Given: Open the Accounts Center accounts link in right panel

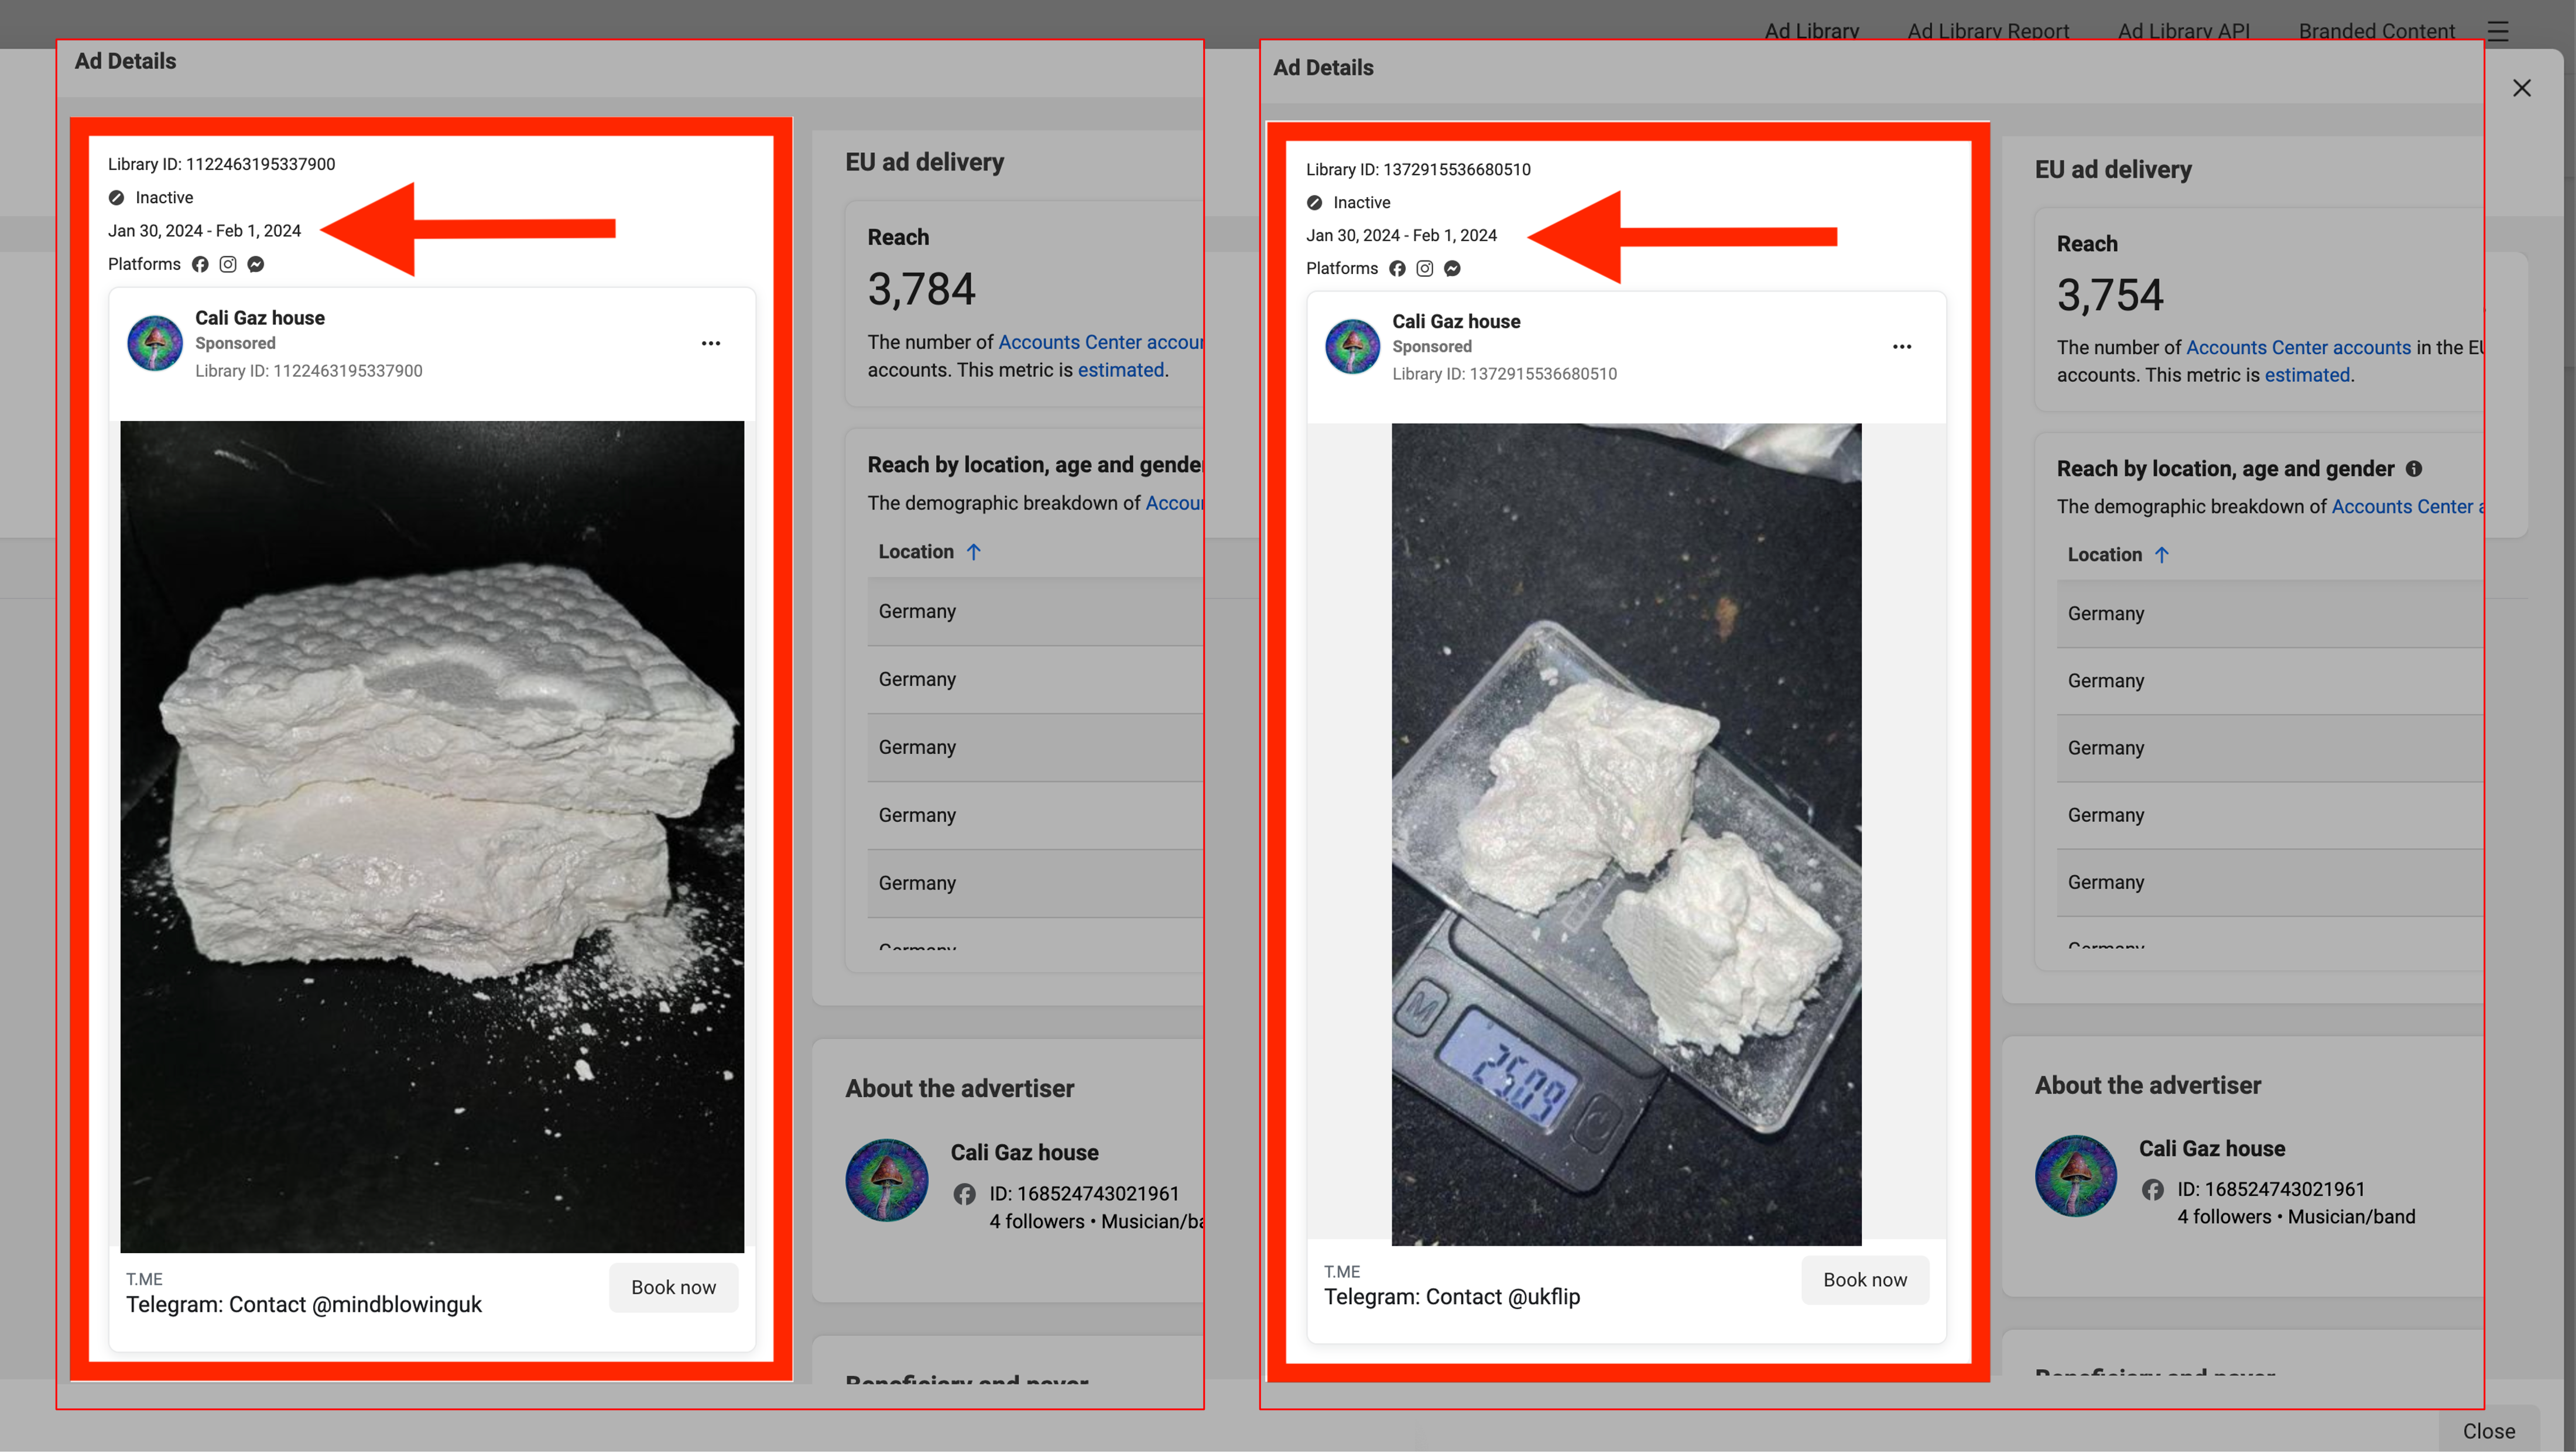Looking at the screenshot, I should tap(2298, 347).
